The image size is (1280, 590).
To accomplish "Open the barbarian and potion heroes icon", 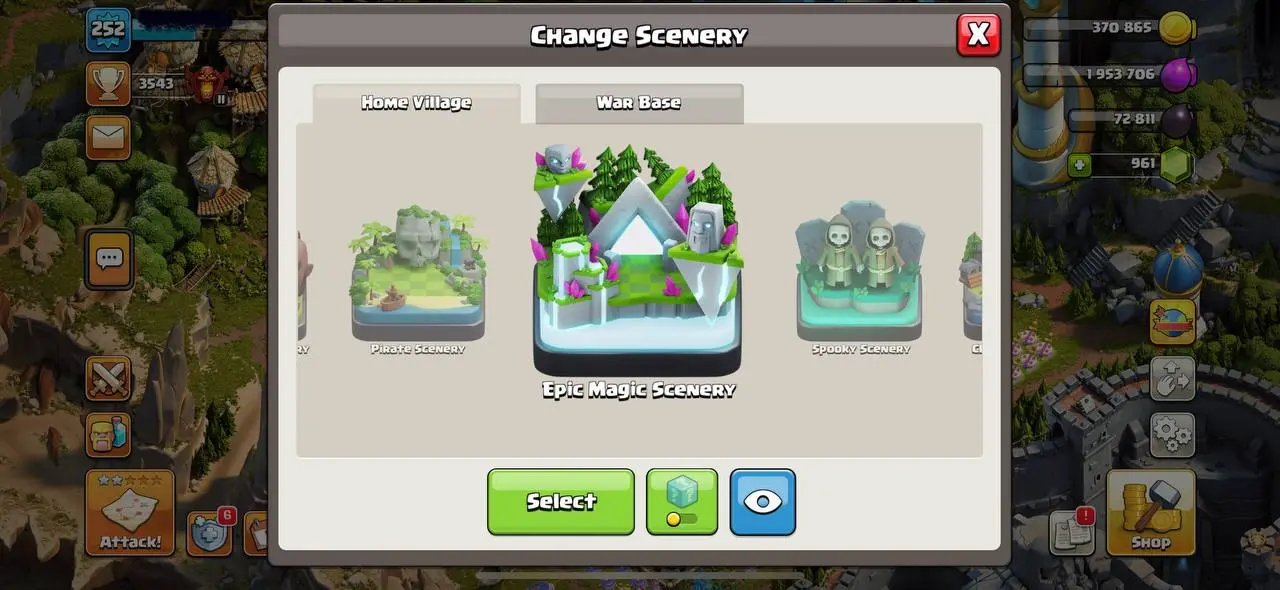I will pyautogui.click(x=108, y=435).
